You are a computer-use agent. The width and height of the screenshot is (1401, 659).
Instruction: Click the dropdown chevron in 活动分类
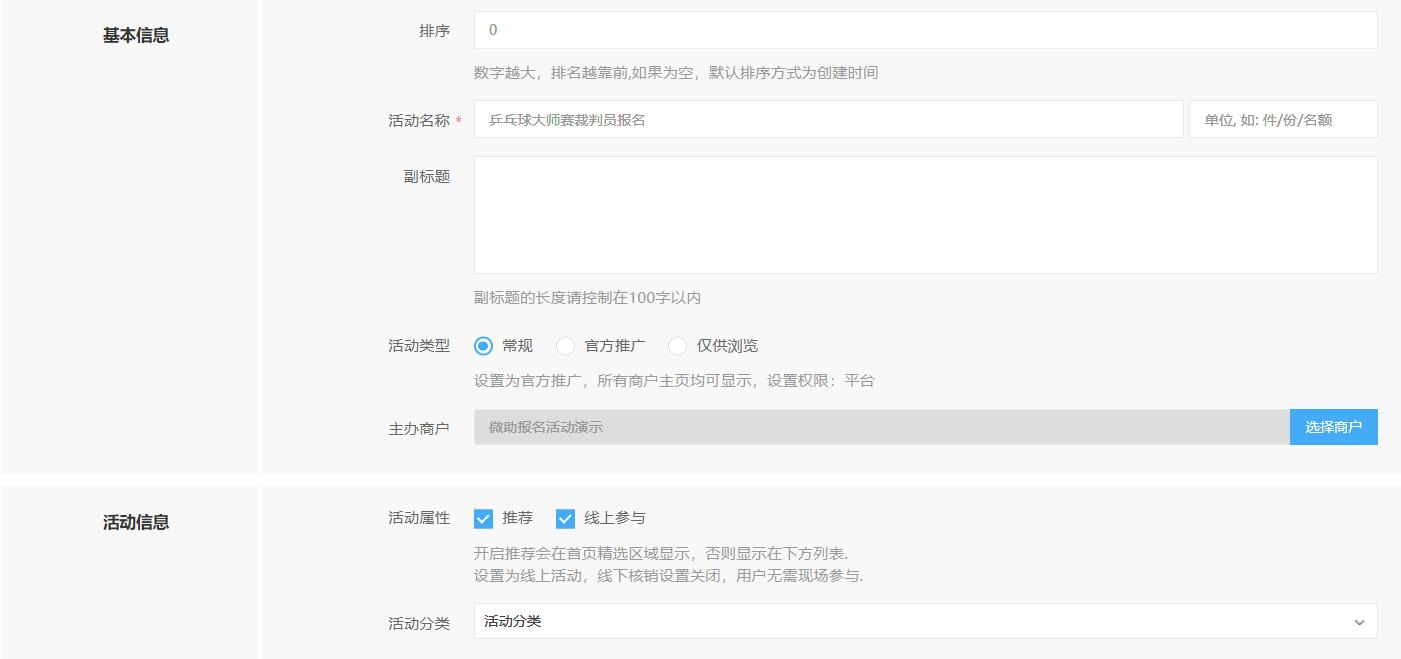point(1358,622)
